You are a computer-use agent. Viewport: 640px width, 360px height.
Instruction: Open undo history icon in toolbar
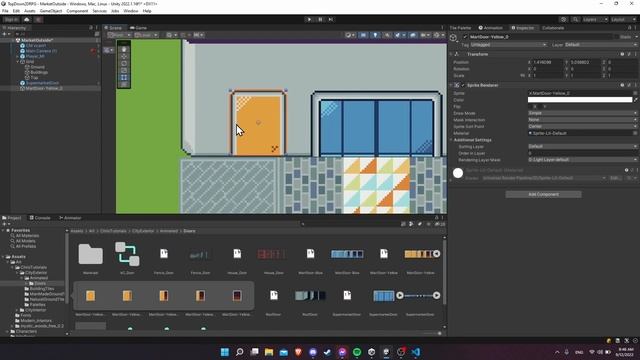(x=563, y=20)
